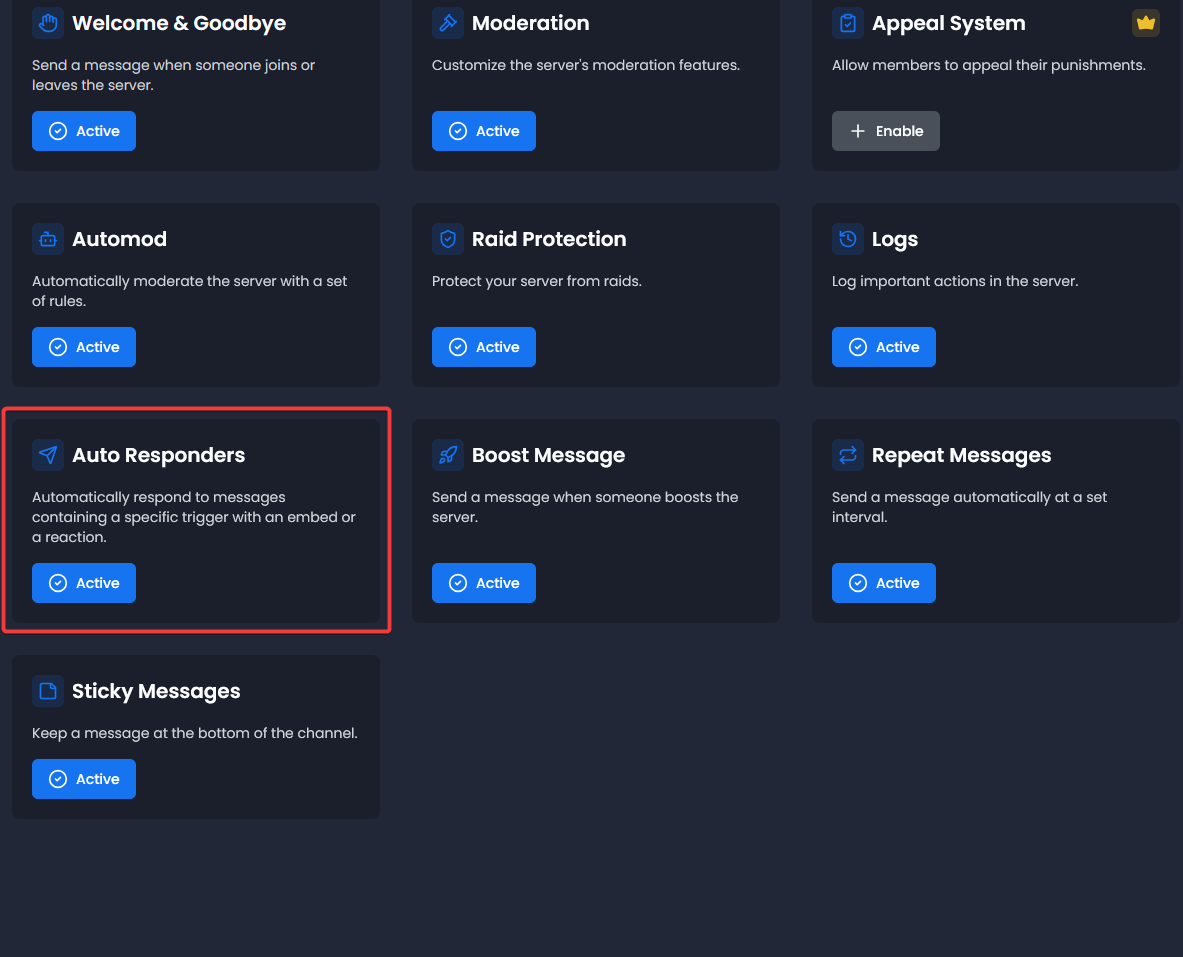The width and height of the screenshot is (1183, 957).
Task: Open the Sticky Messages title
Action: point(156,691)
